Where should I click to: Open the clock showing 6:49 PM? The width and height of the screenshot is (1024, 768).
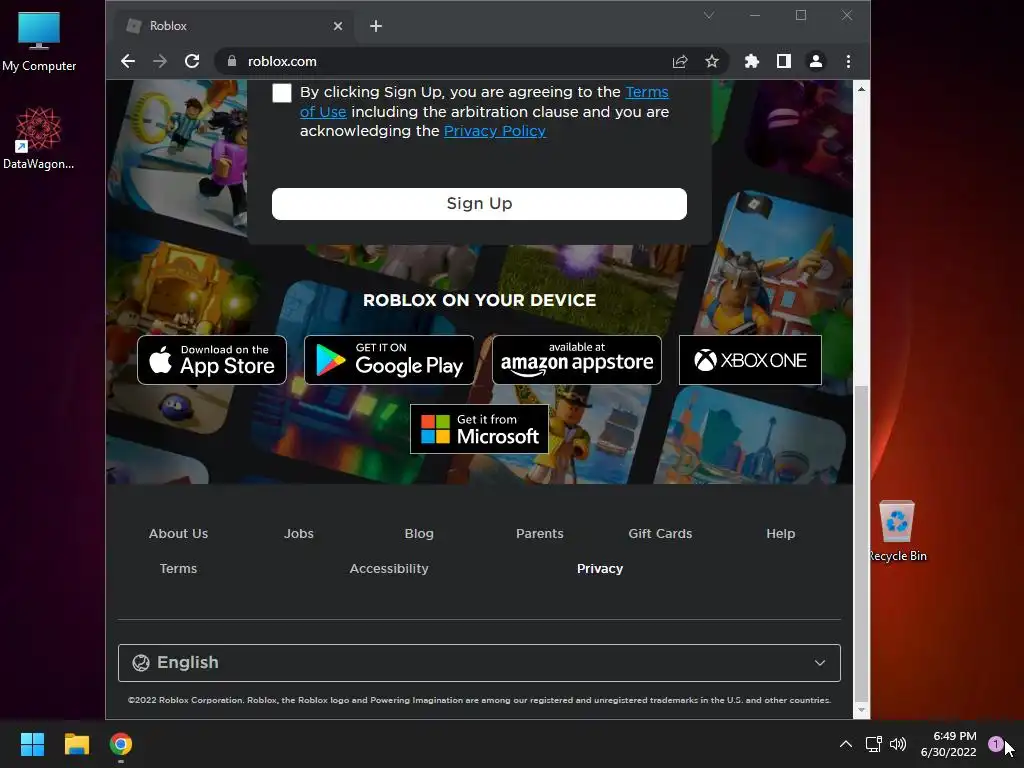(948, 744)
